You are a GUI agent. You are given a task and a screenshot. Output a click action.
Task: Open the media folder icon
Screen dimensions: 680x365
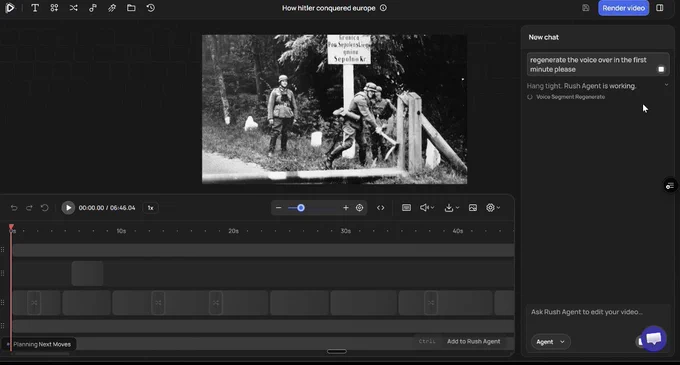(x=131, y=8)
